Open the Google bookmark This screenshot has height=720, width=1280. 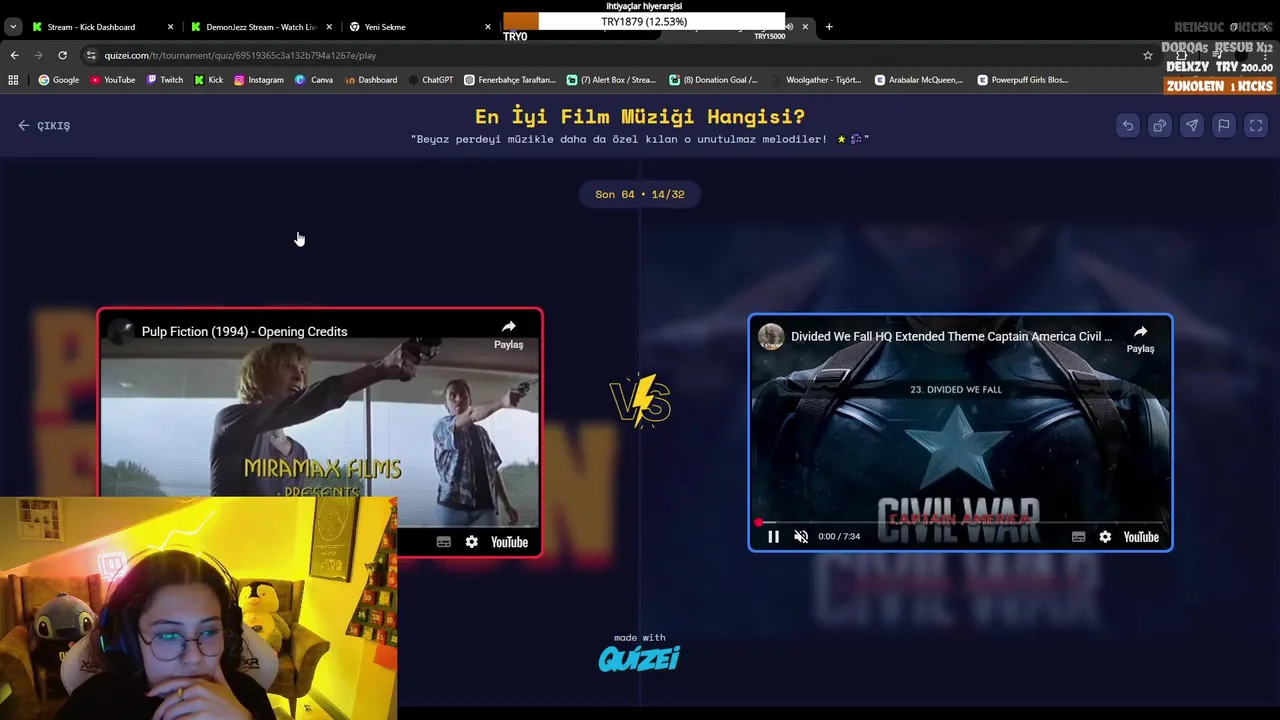click(x=59, y=80)
